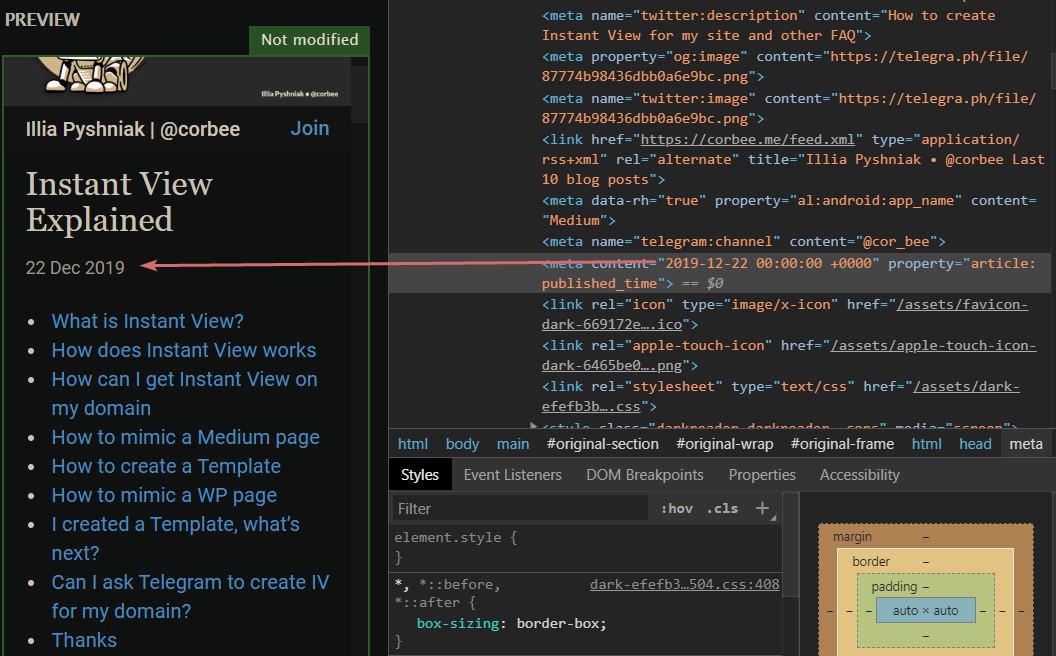Select the twitter:image meta node
The height and width of the screenshot is (656, 1056).
[x=789, y=108]
